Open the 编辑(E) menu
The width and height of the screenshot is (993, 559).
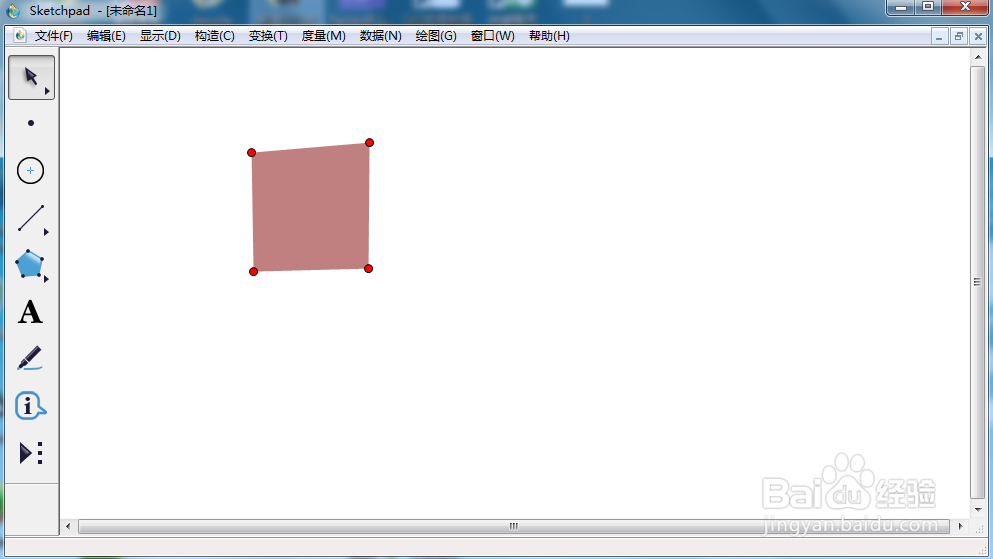(106, 36)
